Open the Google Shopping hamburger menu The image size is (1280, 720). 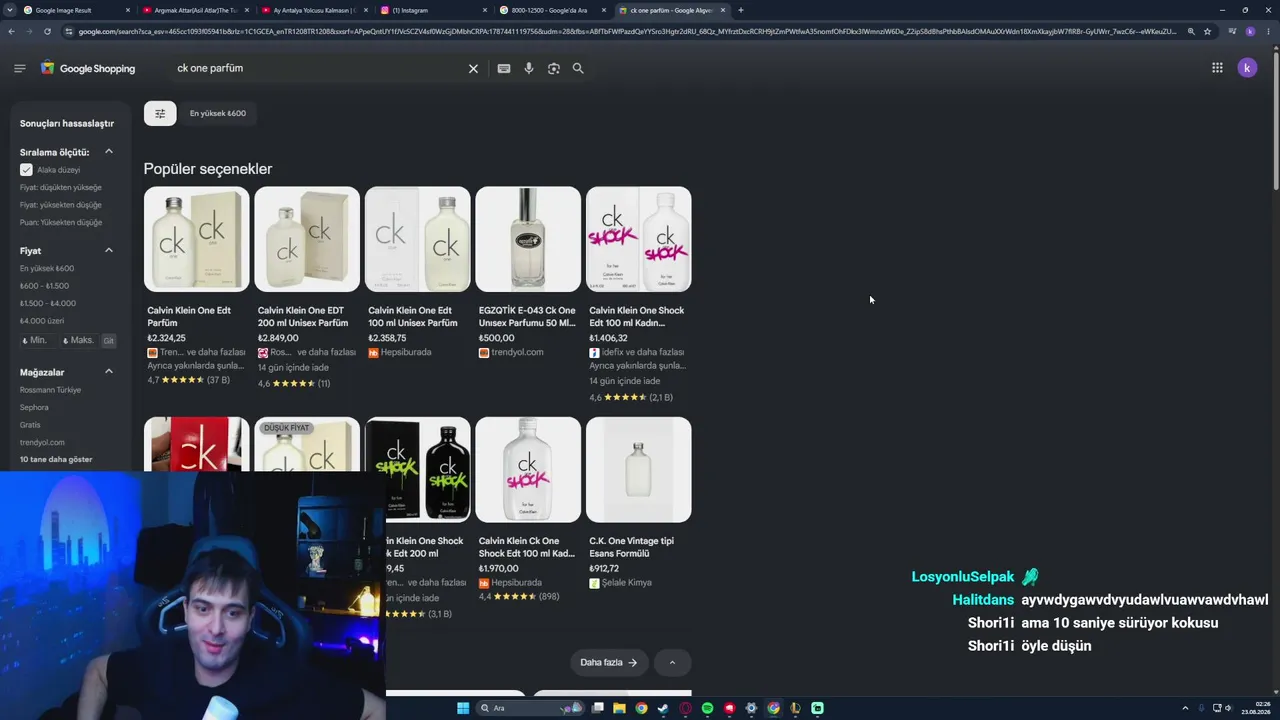click(19, 68)
